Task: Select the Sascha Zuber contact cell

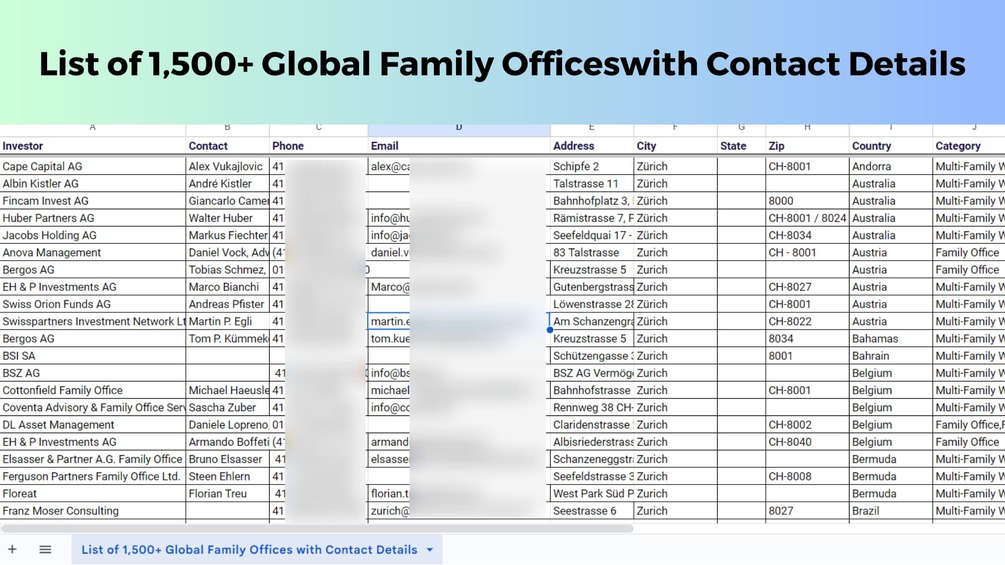Action: [x=228, y=408]
